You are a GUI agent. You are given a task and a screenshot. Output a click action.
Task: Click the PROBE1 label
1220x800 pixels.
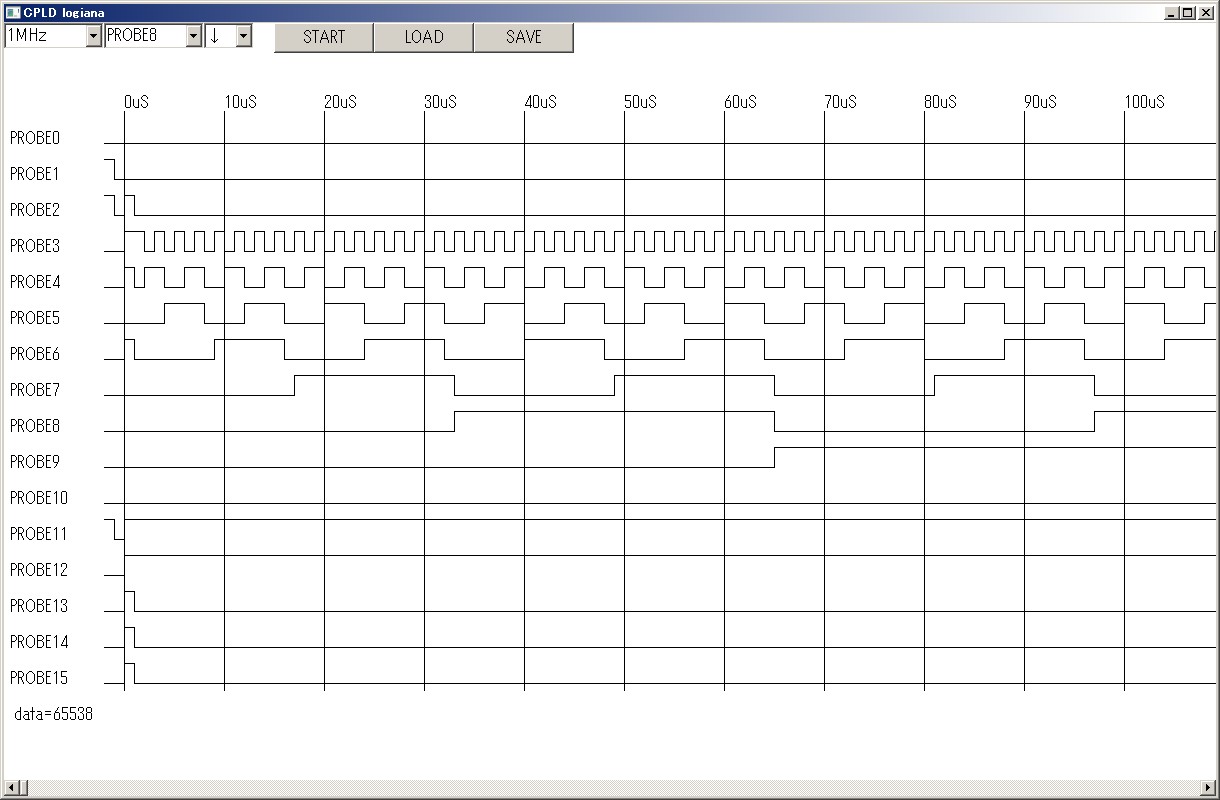35,174
